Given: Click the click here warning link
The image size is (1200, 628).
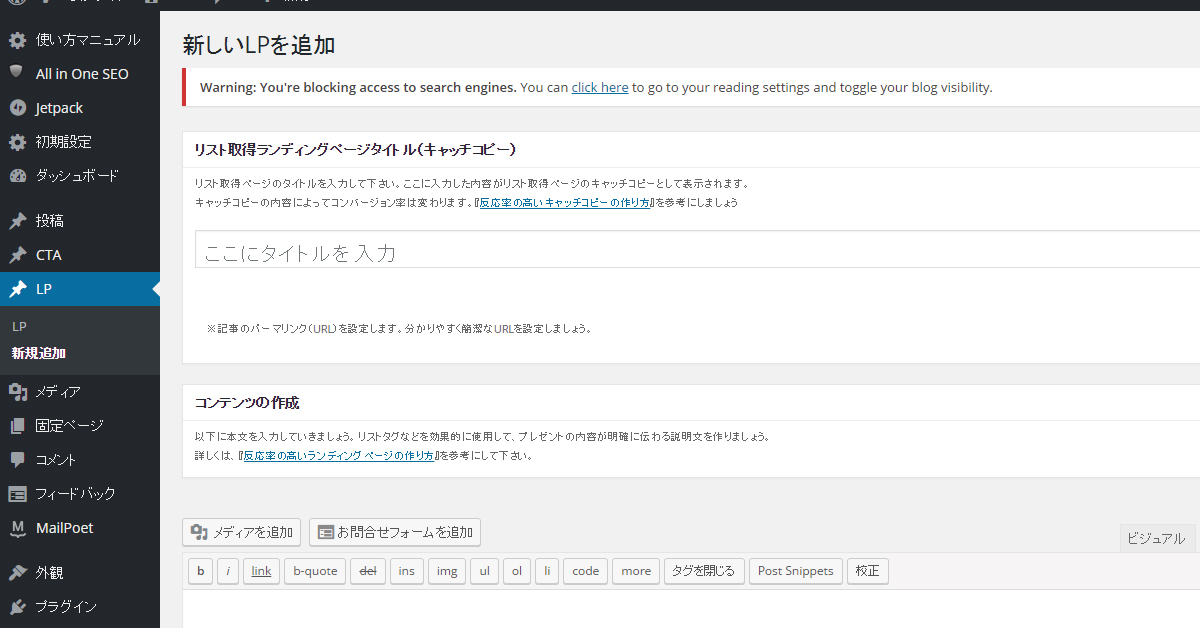Looking at the screenshot, I should point(599,87).
